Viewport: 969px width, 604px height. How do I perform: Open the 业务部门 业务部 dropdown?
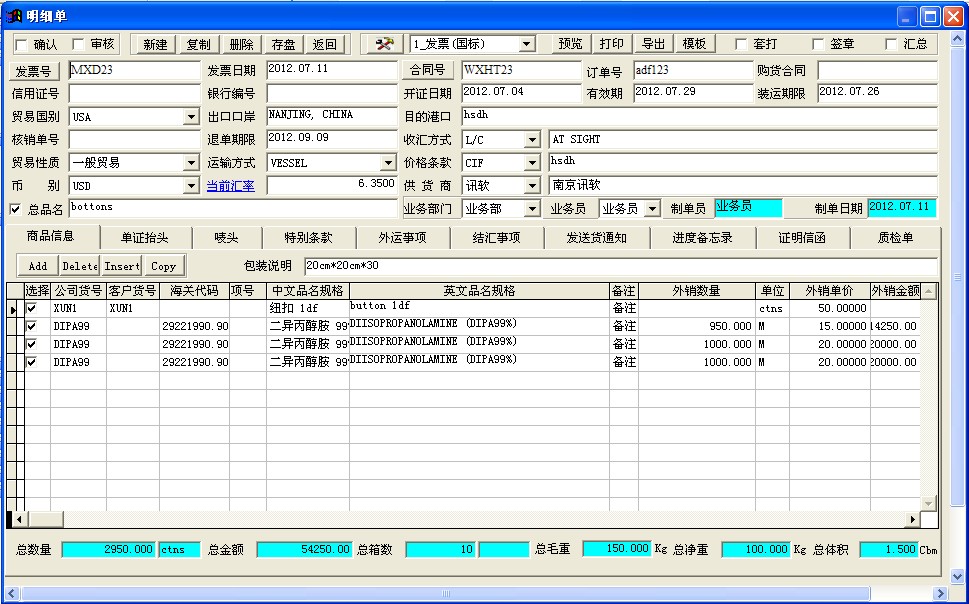pyautogui.click(x=532, y=209)
